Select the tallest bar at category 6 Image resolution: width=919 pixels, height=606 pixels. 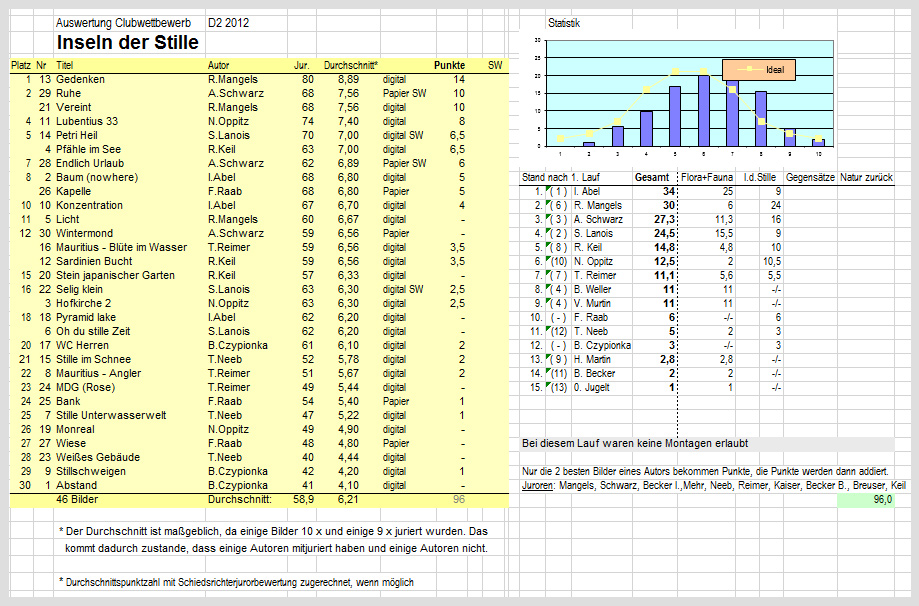704,111
